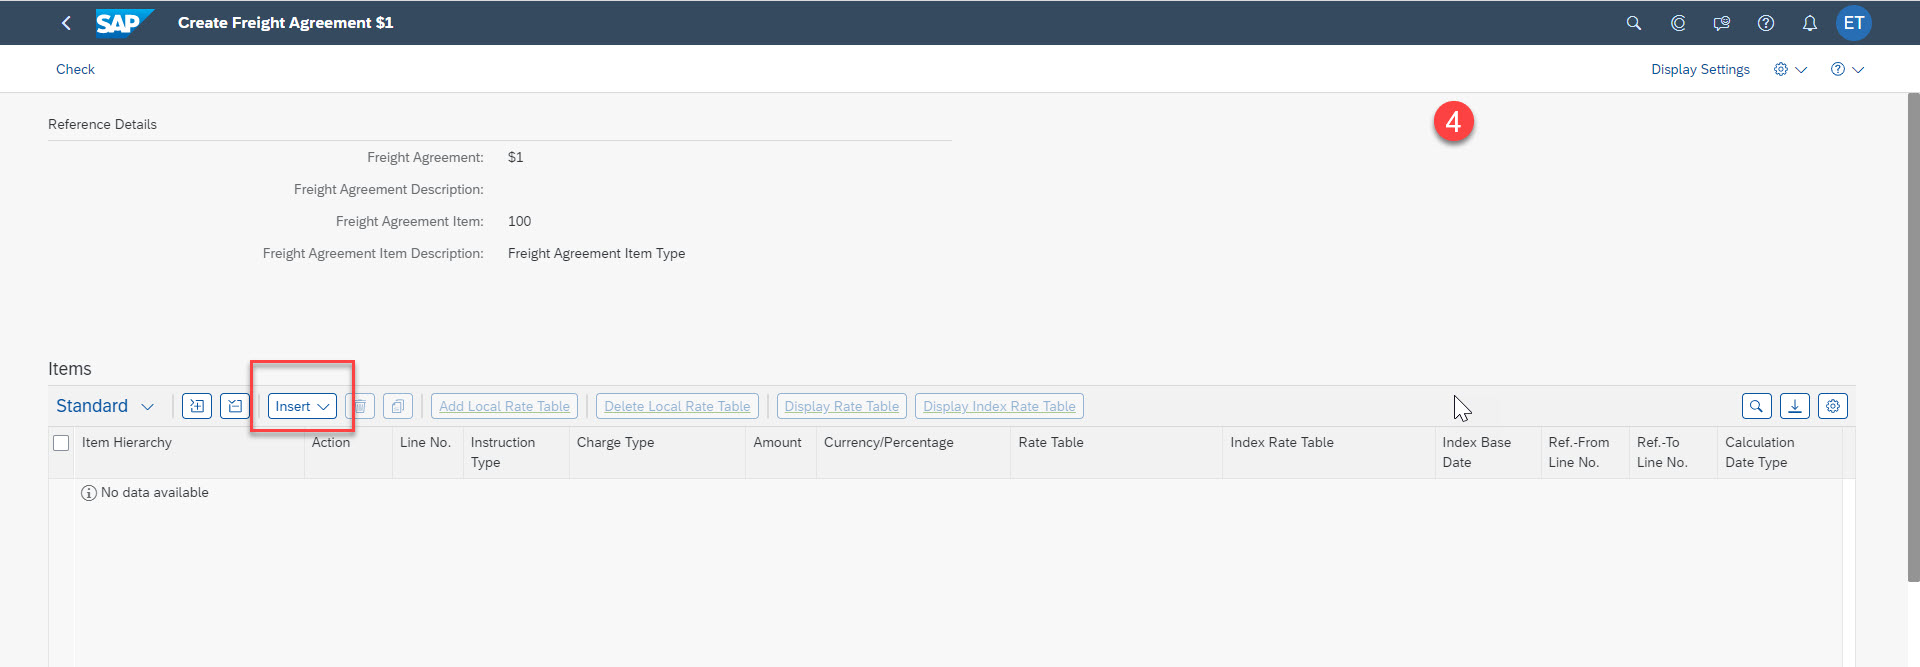Open the search icon in header

coord(1633,23)
